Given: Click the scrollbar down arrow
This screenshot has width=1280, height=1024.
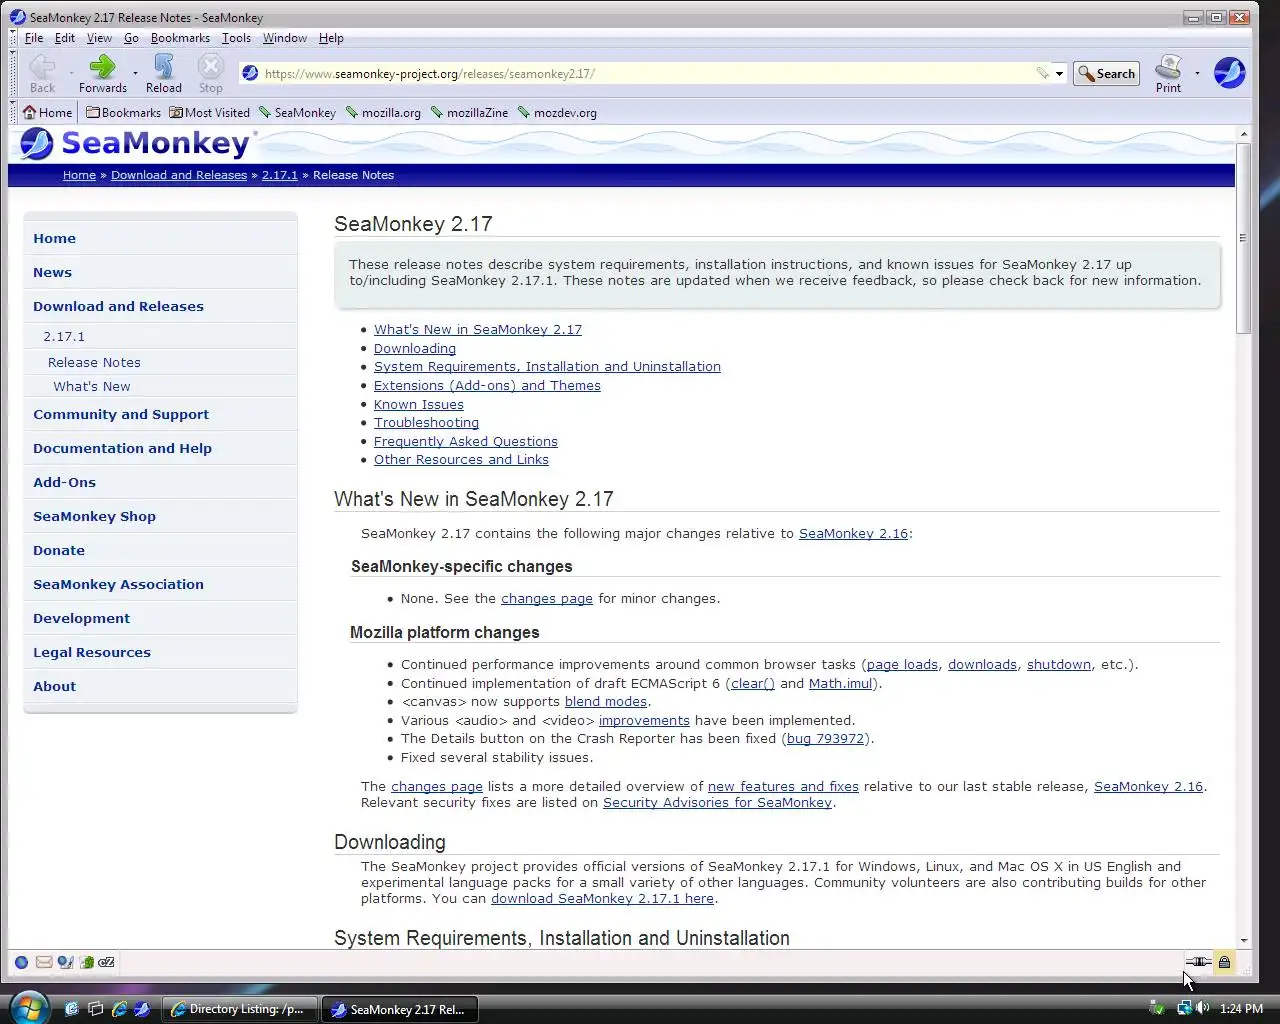Looking at the screenshot, I should click(x=1243, y=940).
